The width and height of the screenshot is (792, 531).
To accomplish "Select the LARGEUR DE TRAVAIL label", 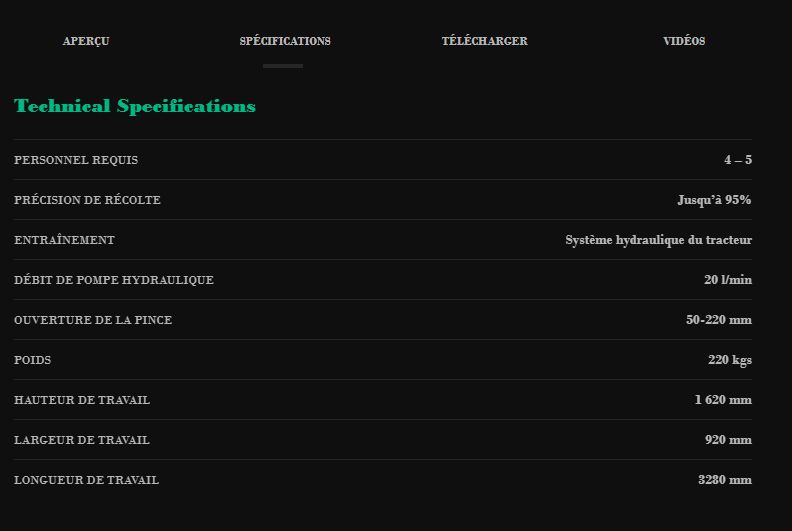I will pos(82,440).
